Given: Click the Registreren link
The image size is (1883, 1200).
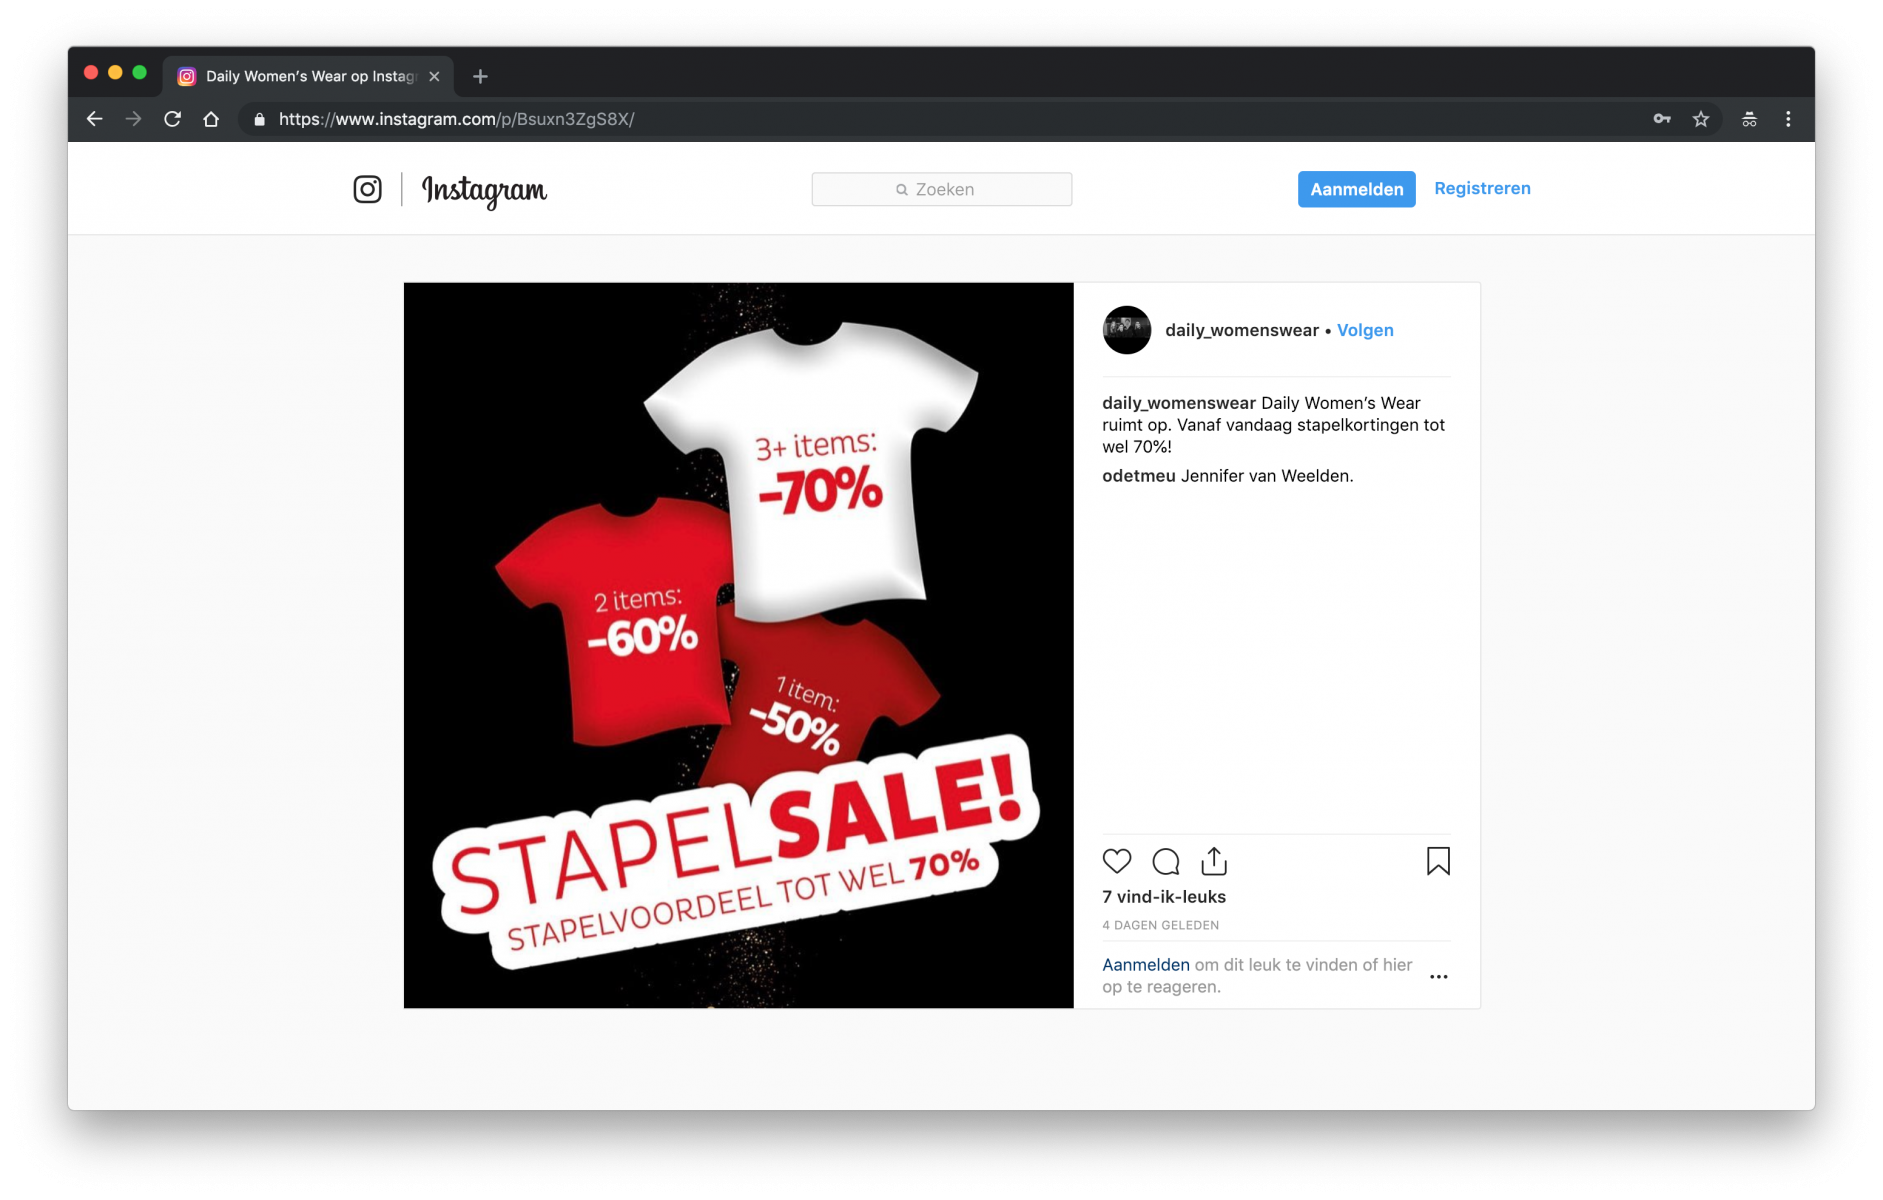Looking at the screenshot, I should 1481,188.
